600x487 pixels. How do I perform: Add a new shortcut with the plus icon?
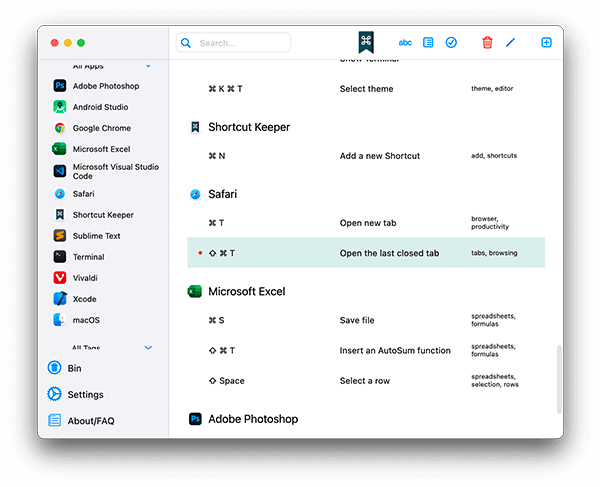click(546, 42)
